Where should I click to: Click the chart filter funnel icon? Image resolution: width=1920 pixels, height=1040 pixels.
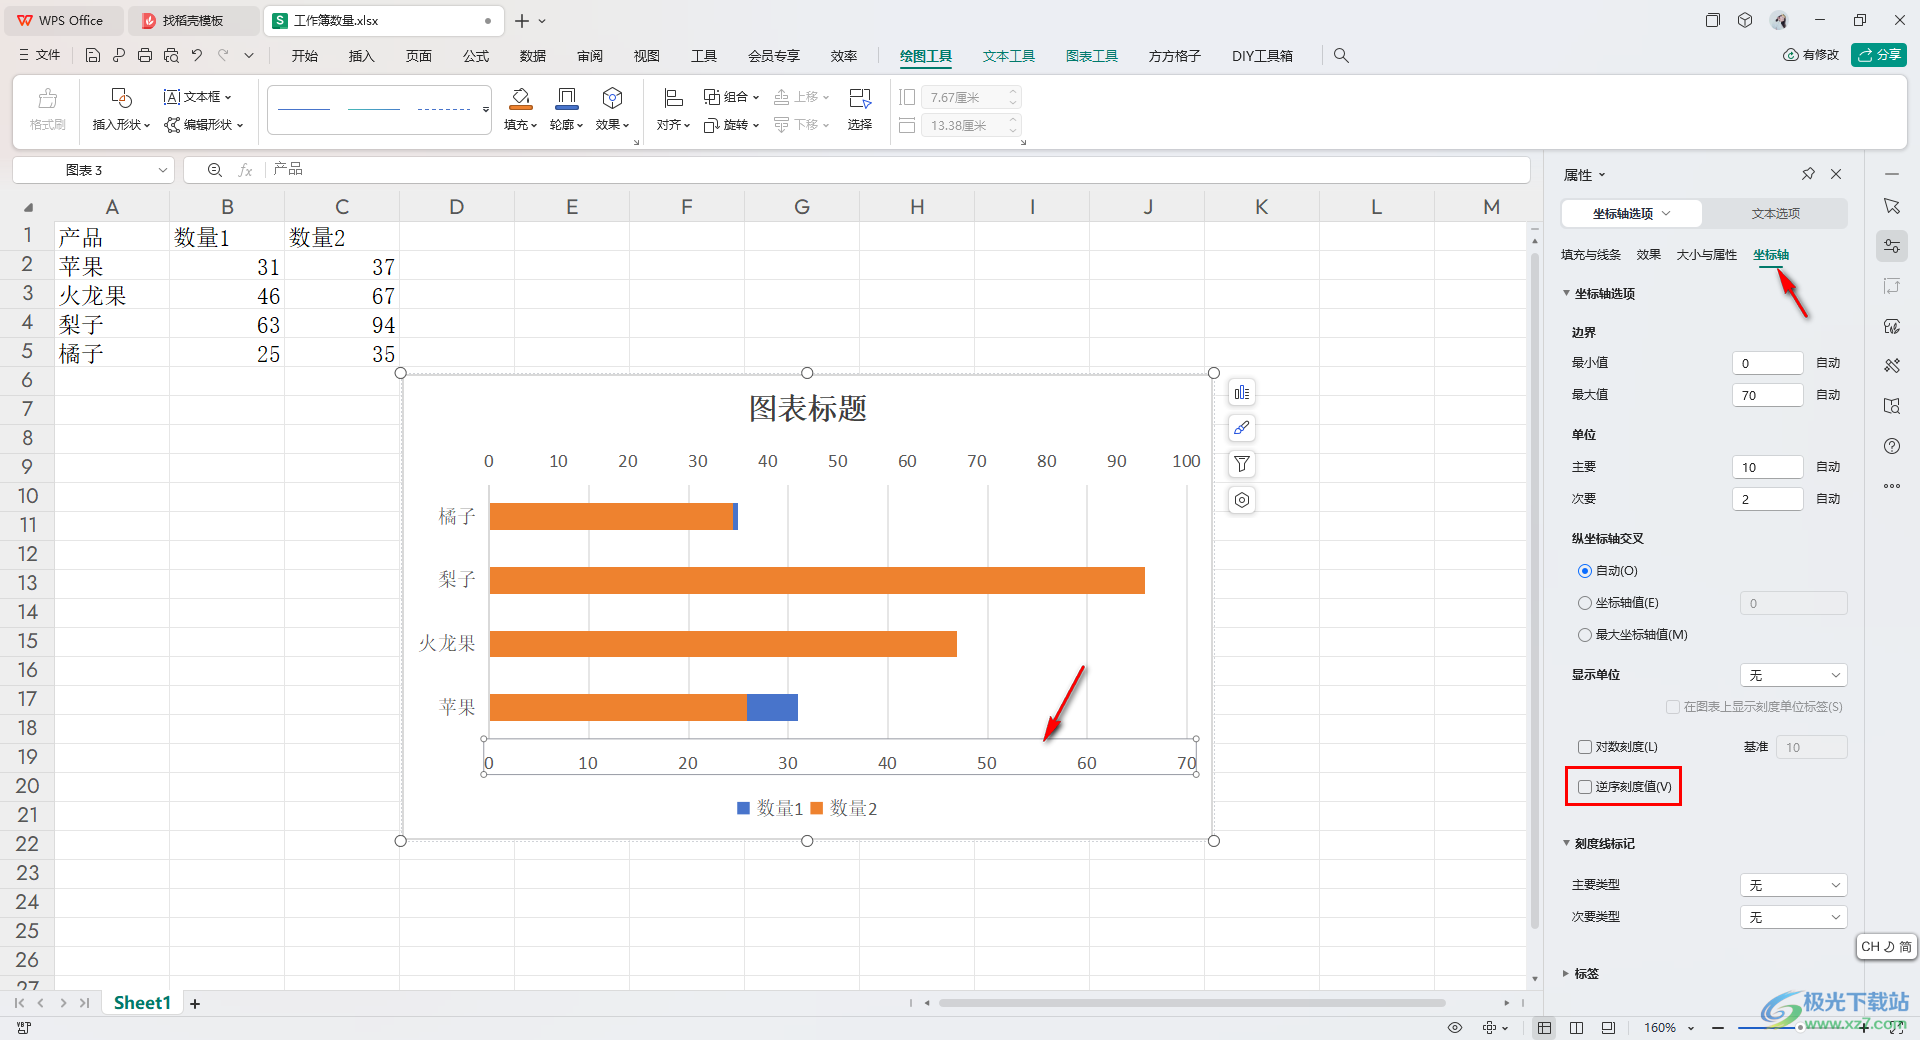coord(1242,464)
